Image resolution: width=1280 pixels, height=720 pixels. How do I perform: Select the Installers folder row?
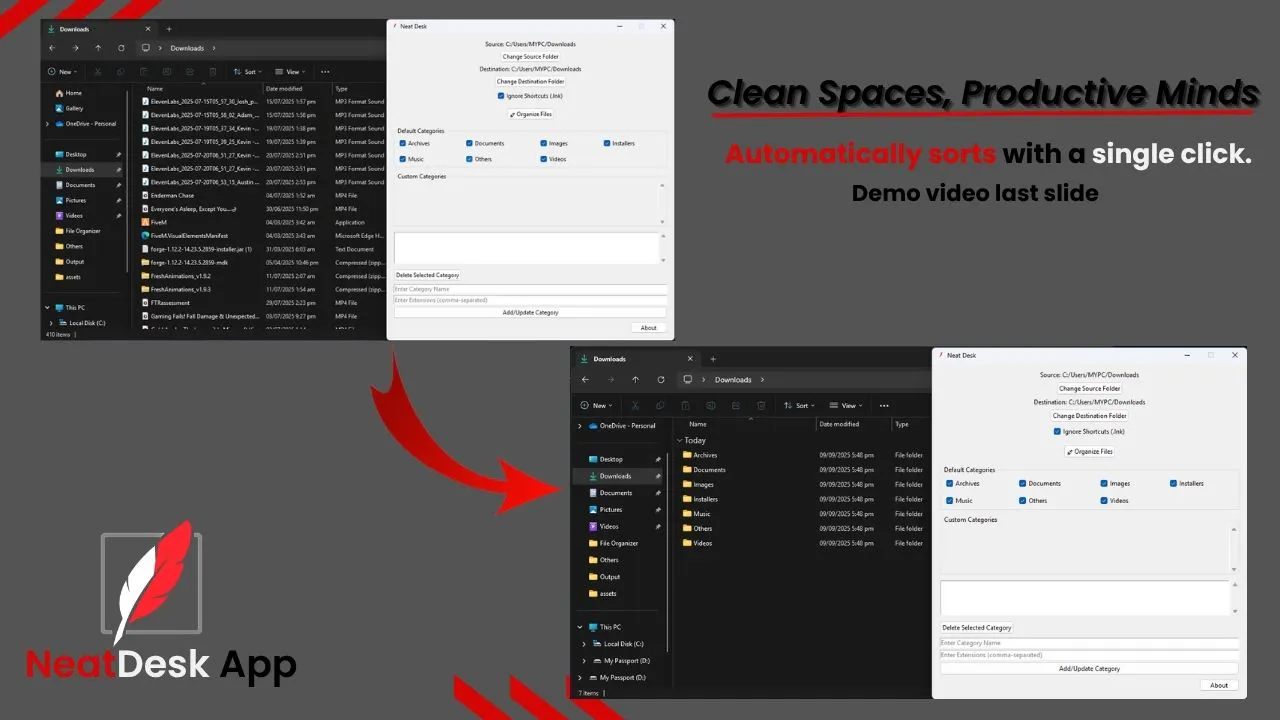point(803,499)
